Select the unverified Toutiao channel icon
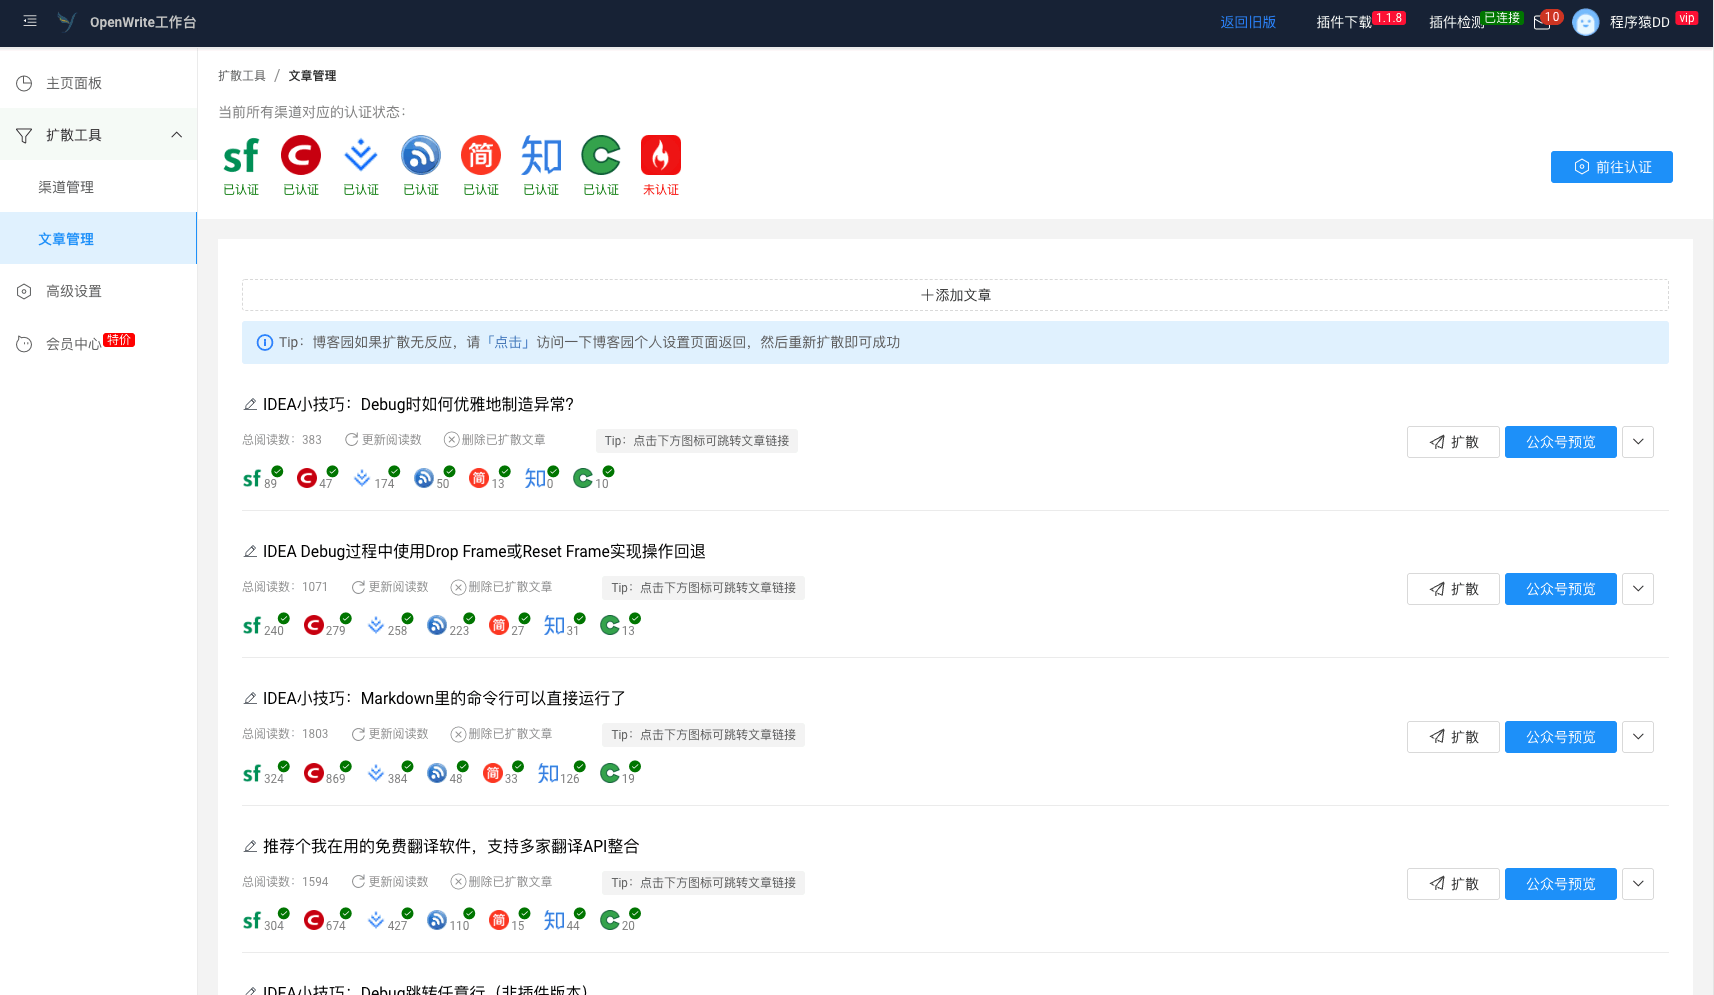The image size is (1714, 995). 661,155
